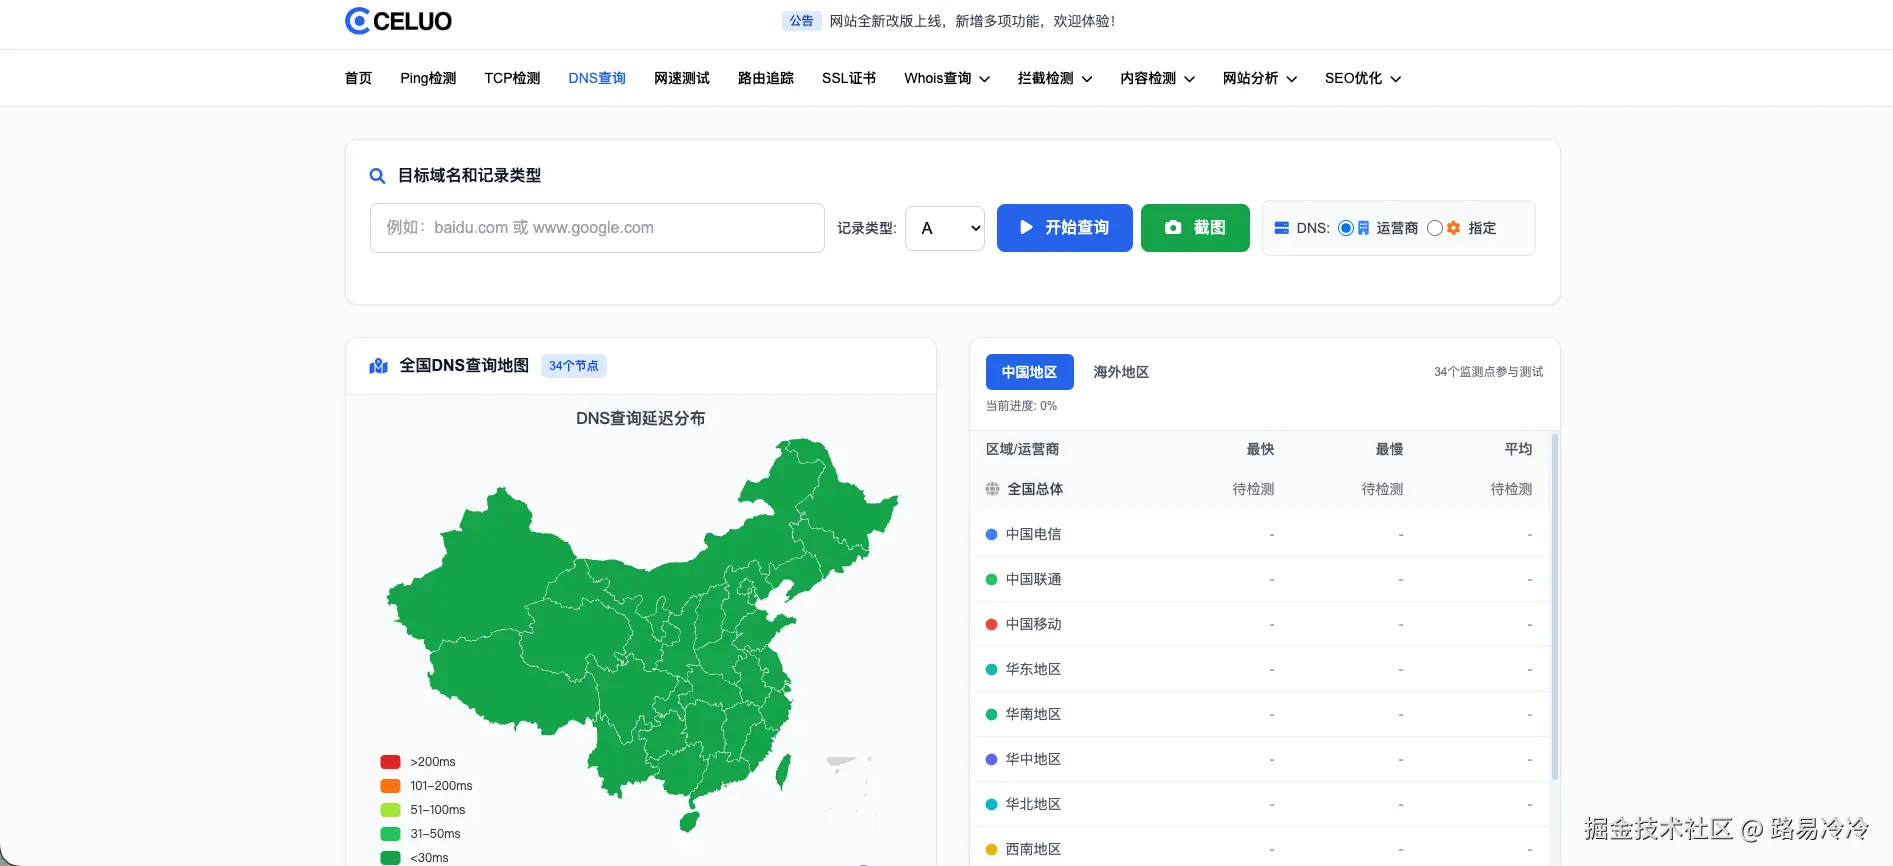The image size is (1893, 866).
Task: Click the 全国总体 row label
Action: click(1035, 489)
